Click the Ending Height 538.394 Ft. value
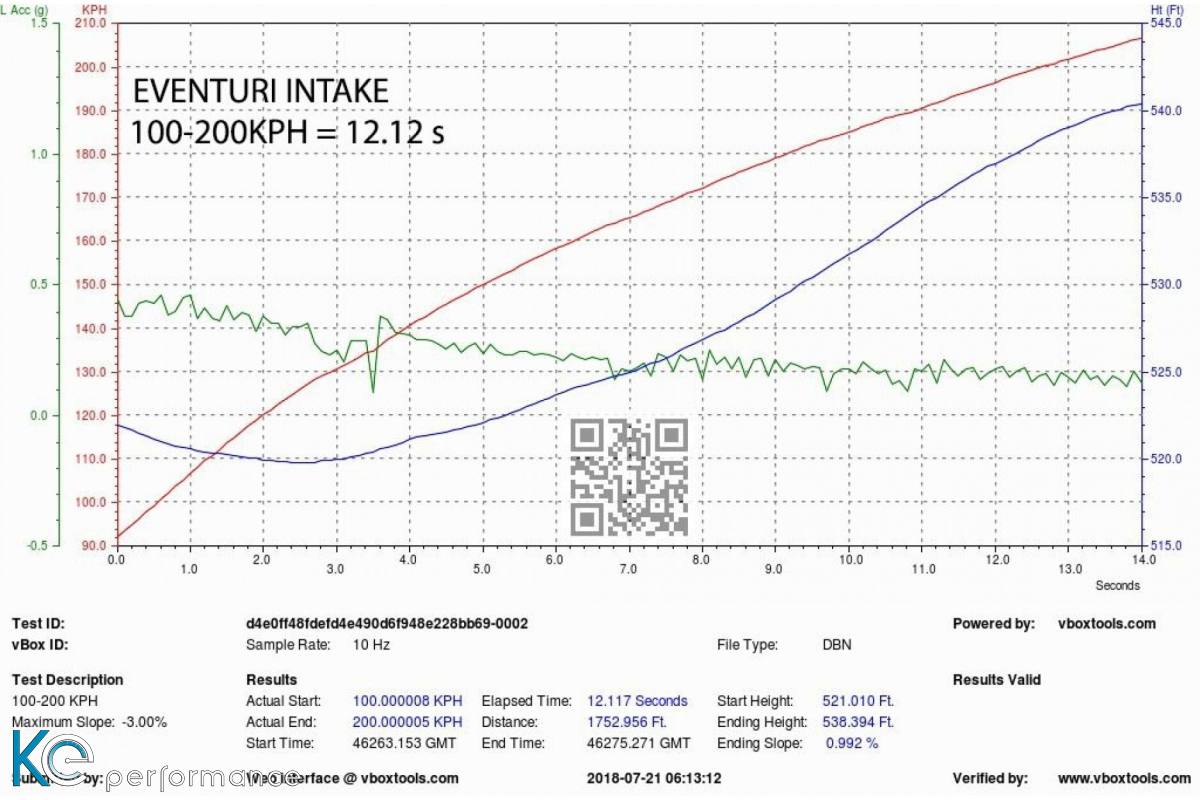1200x800 pixels. pyautogui.click(x=857, y=722)
